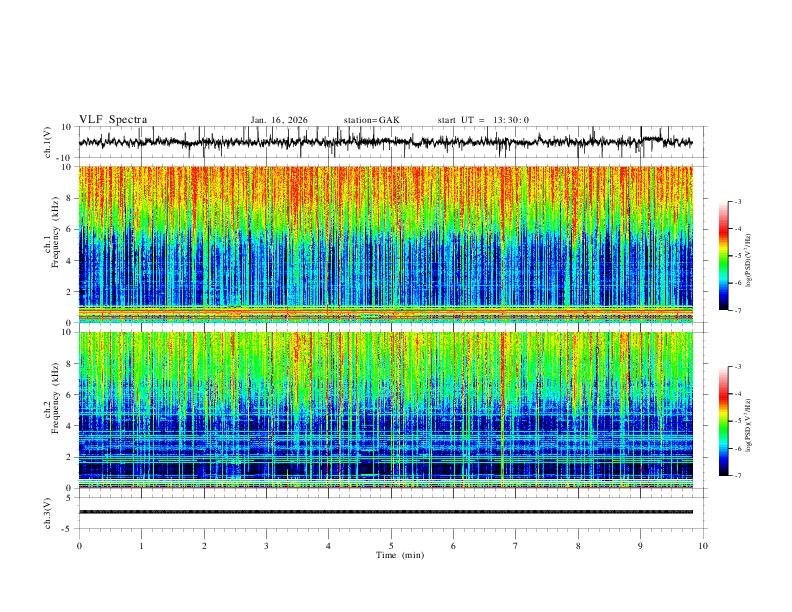The width and height of the screenshot is (792, 612).
Task: Click the ch.1 voltage waveform trace
Action: (386, 142)
